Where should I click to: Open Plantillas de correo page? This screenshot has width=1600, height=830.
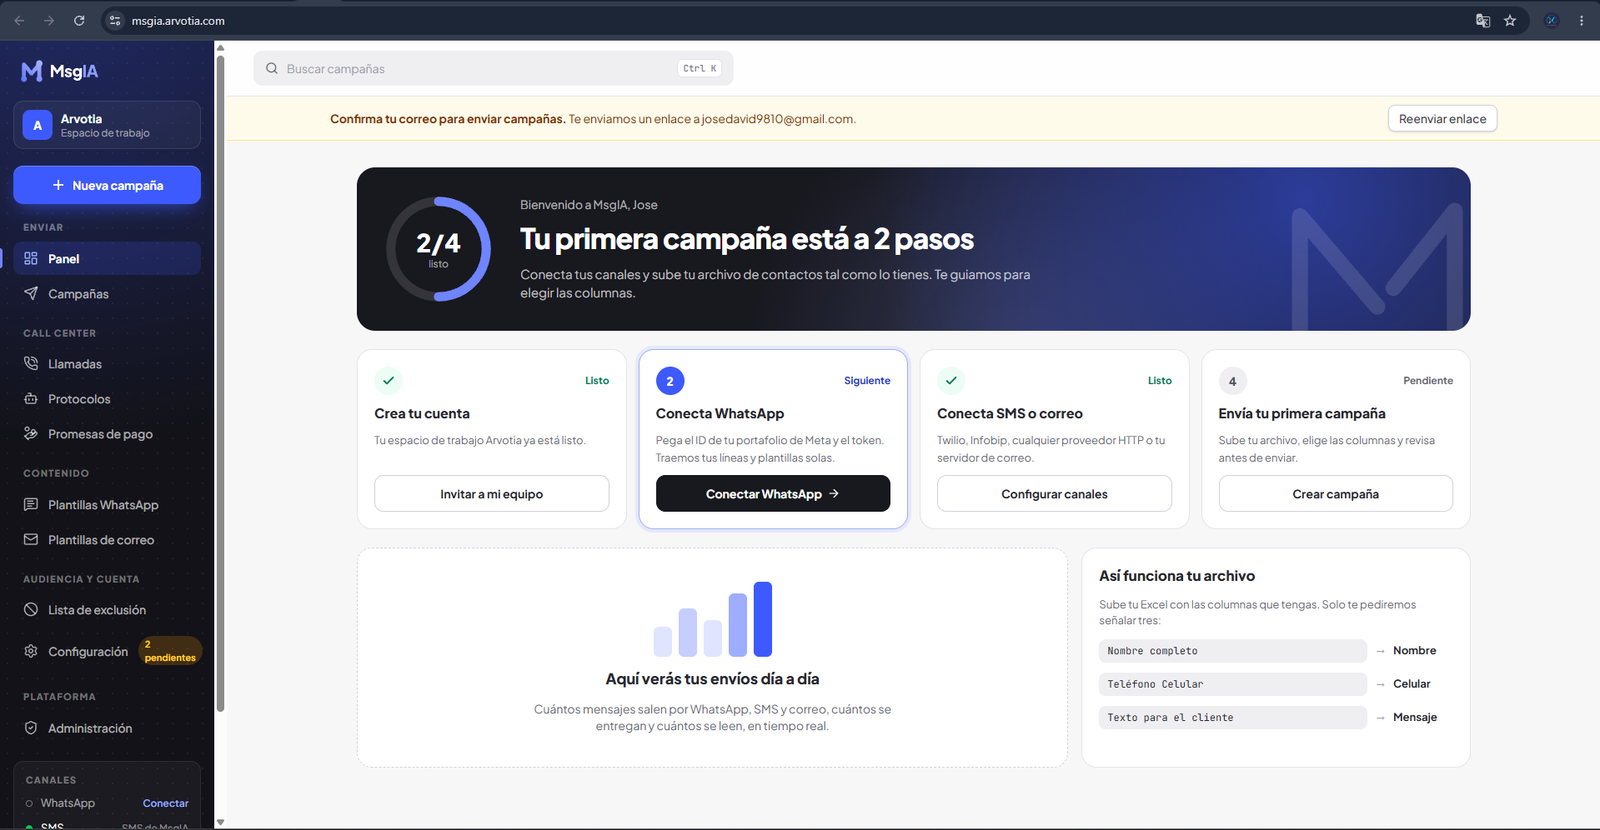click(x=107, y=540)
